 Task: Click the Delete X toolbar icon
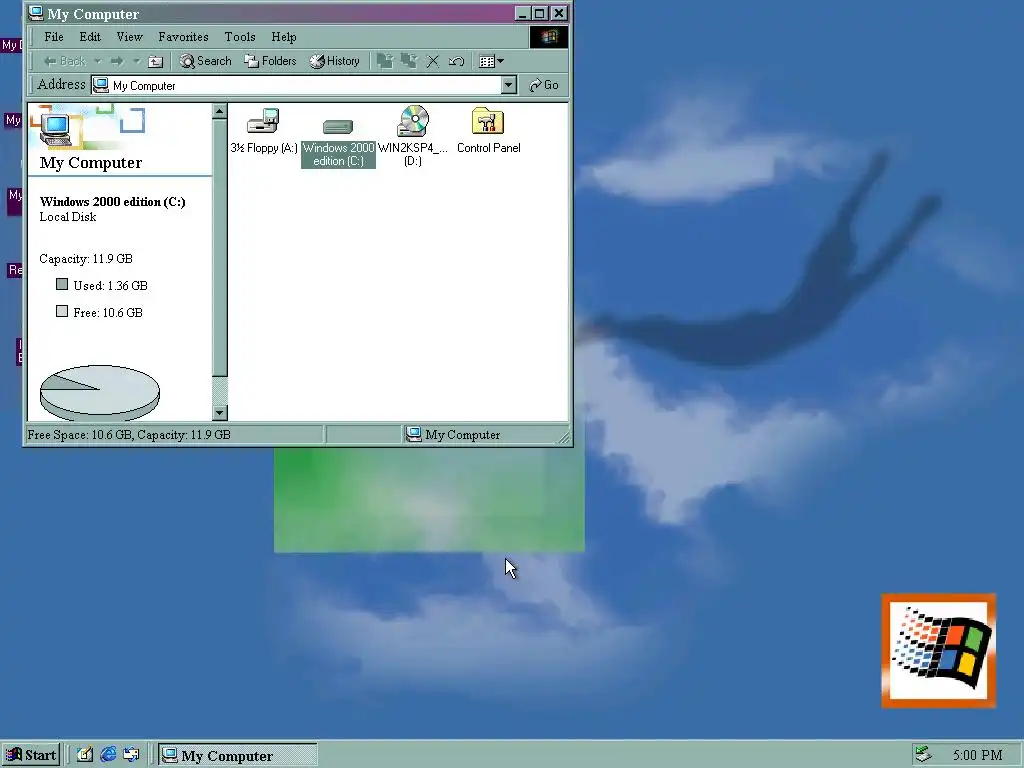pos(432,61)
